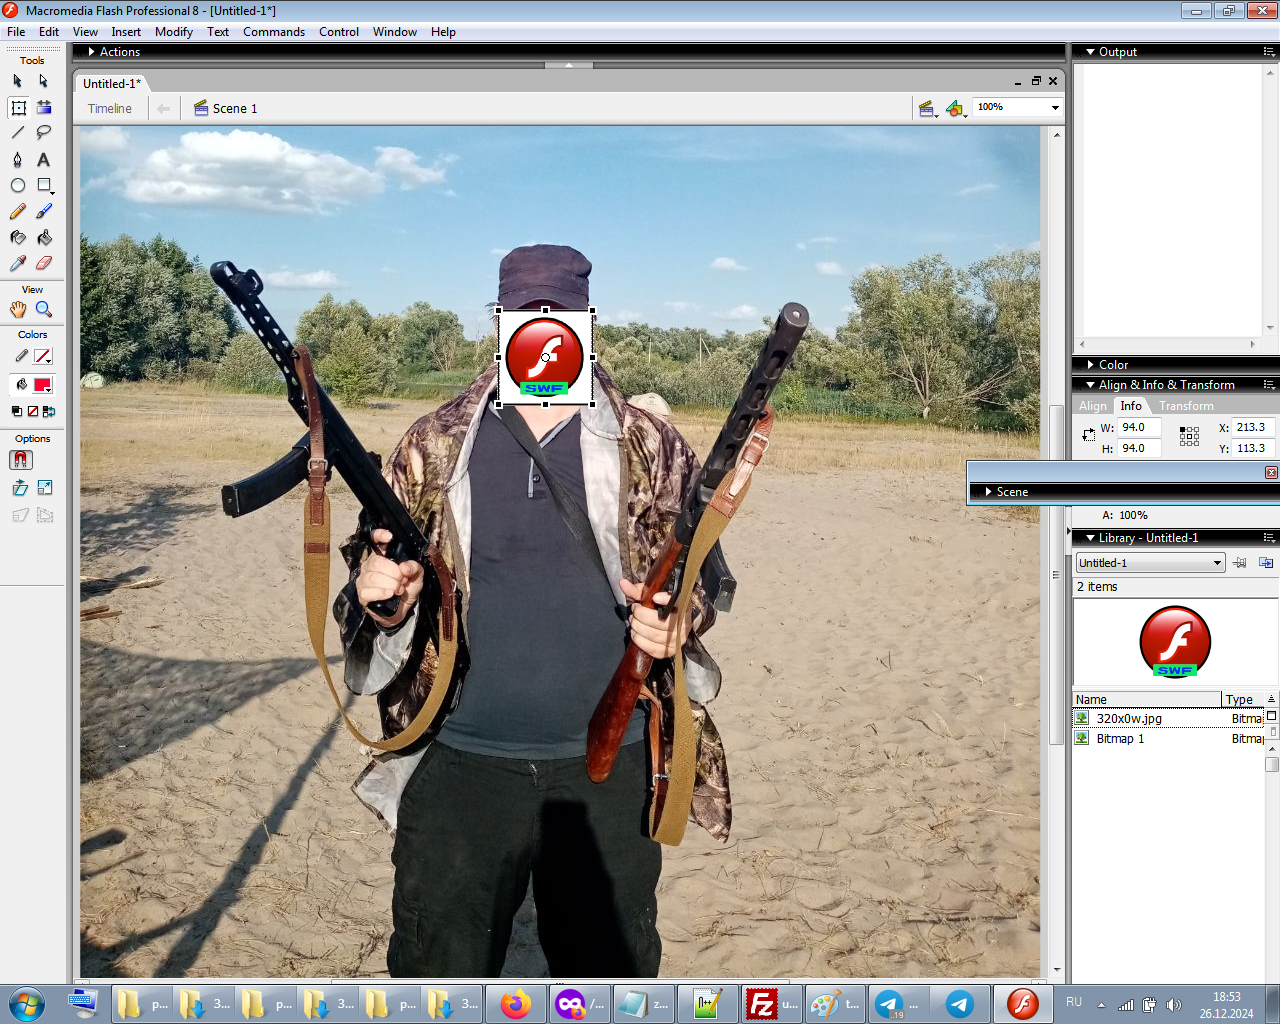Pick the Paint Bucket tool
This screenshot has height=1024, width=1280.
pos(44,238)
